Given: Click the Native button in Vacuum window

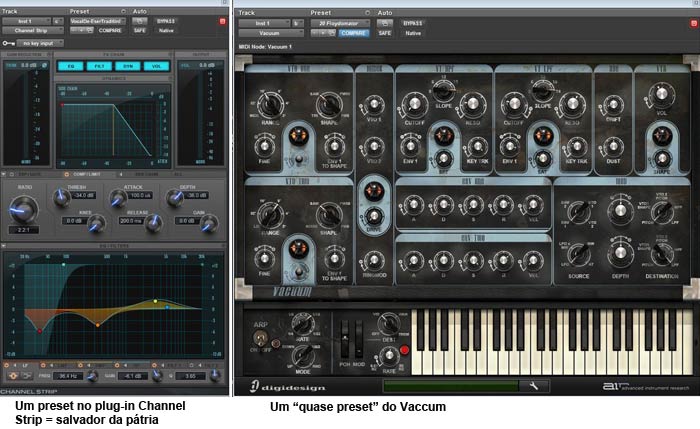Looking at the screenshot, I should (x=413, y=33).
